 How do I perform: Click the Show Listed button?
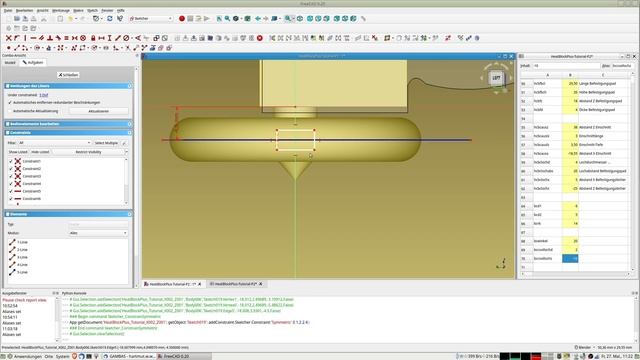pyautogui.click(x=18, y=152)
